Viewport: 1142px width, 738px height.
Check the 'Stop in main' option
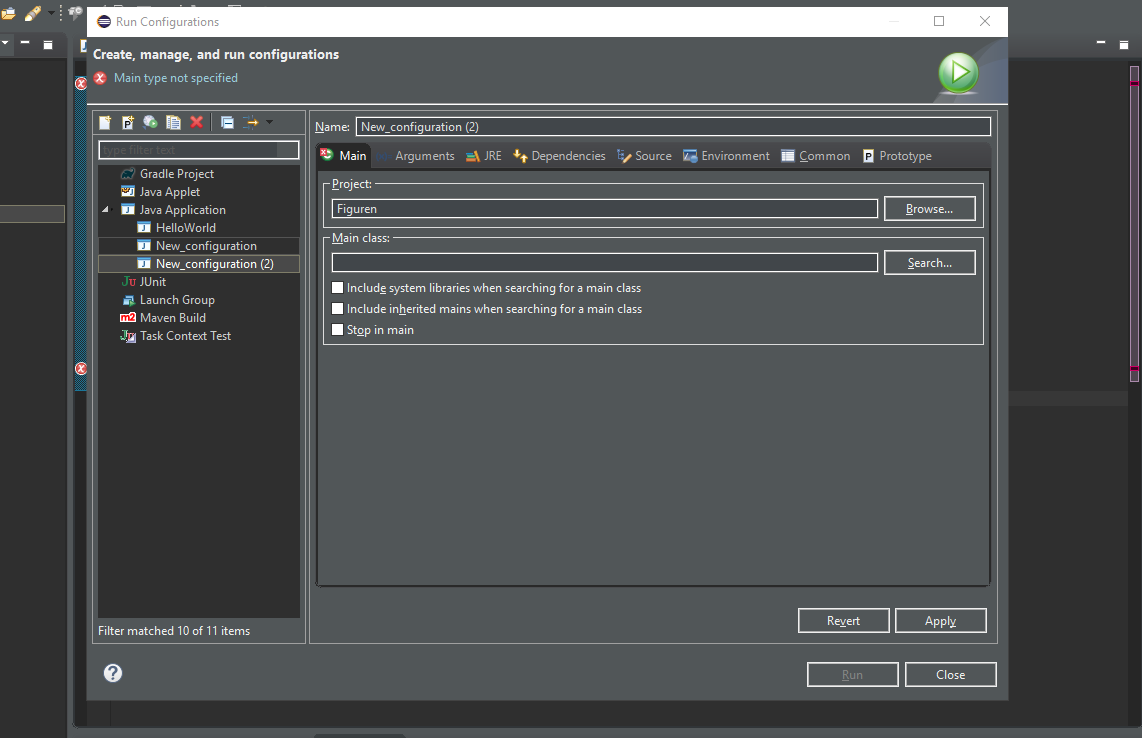337,329
